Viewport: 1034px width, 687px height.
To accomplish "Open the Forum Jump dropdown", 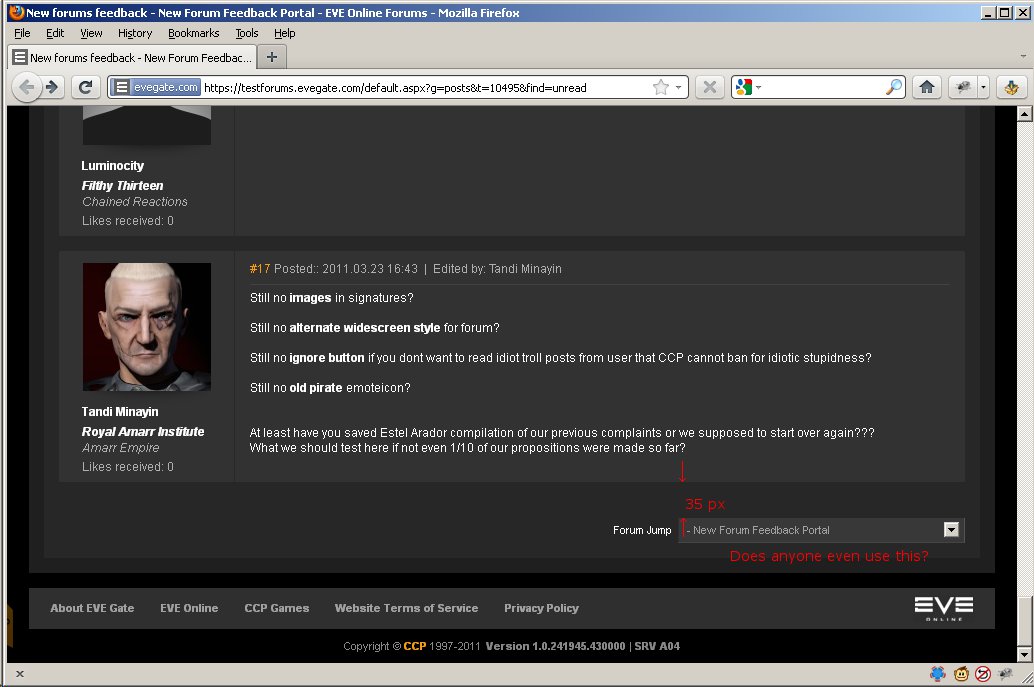I will click(x=821, y=530).
